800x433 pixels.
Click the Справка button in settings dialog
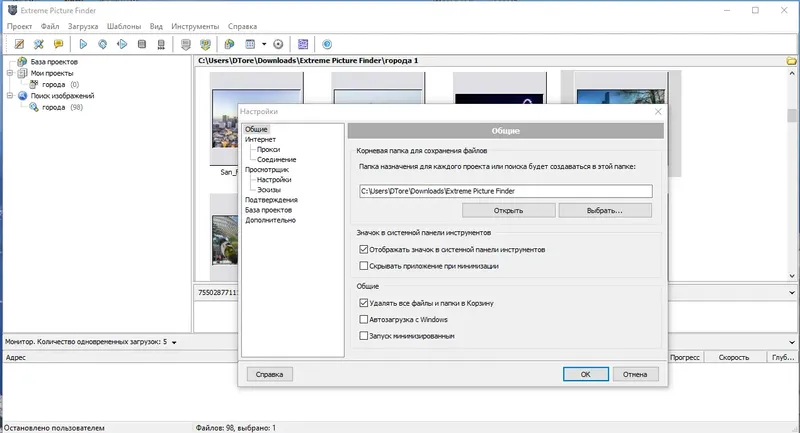[269, 374]
